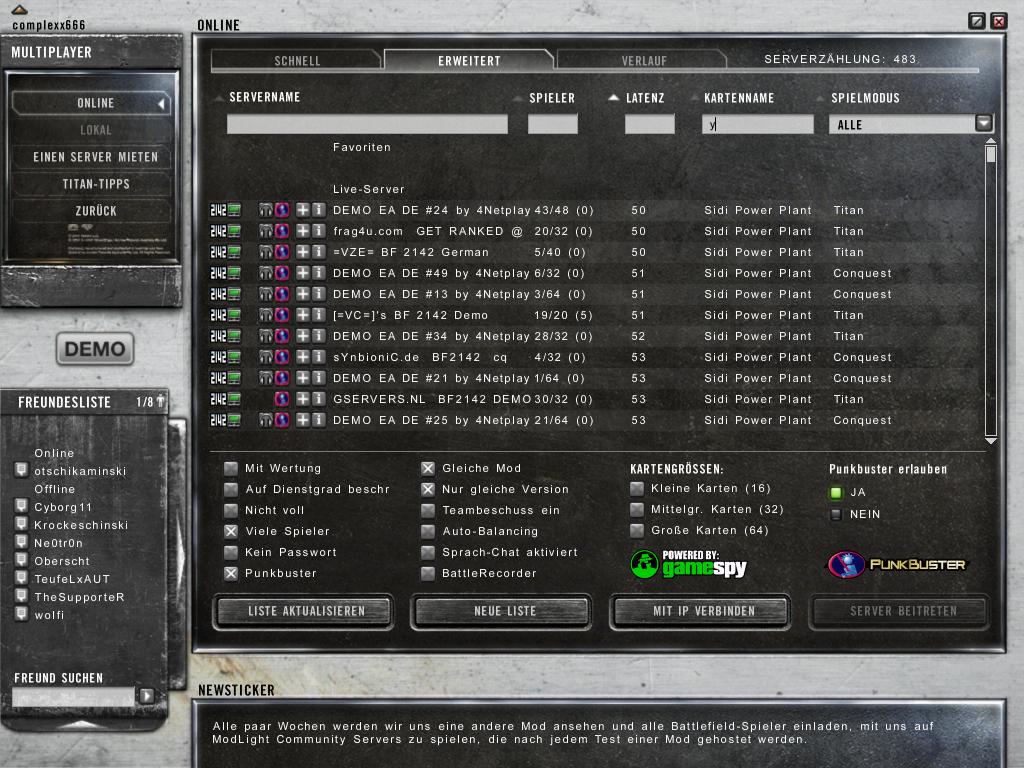1024x768 pixels.
Task: Select Einen Server mieten menu item
Action: click(x=95, y=157)
